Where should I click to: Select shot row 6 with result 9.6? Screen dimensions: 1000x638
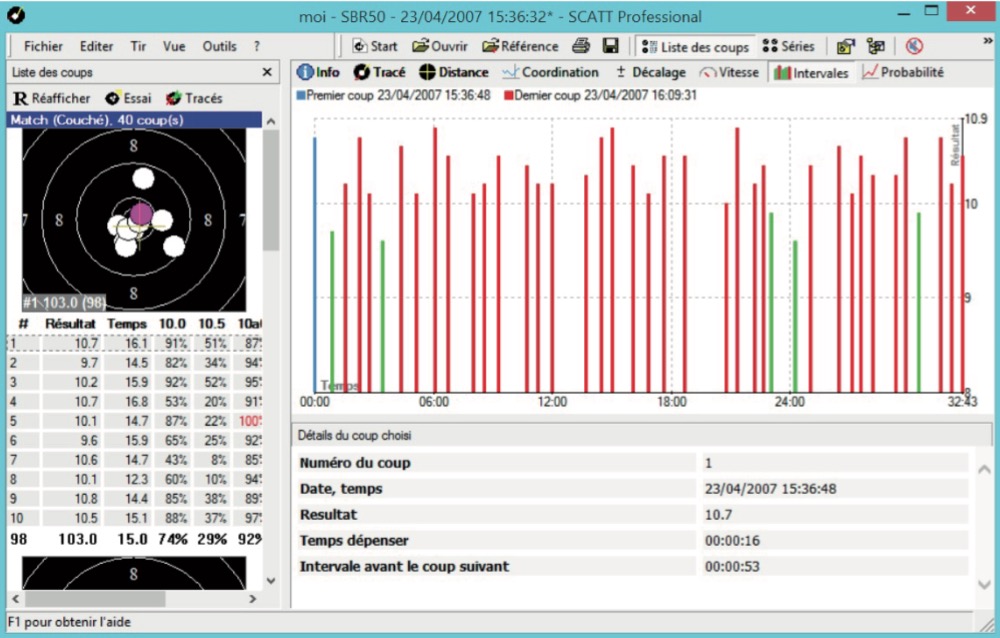pyautogui.click(x=135, y=440)
